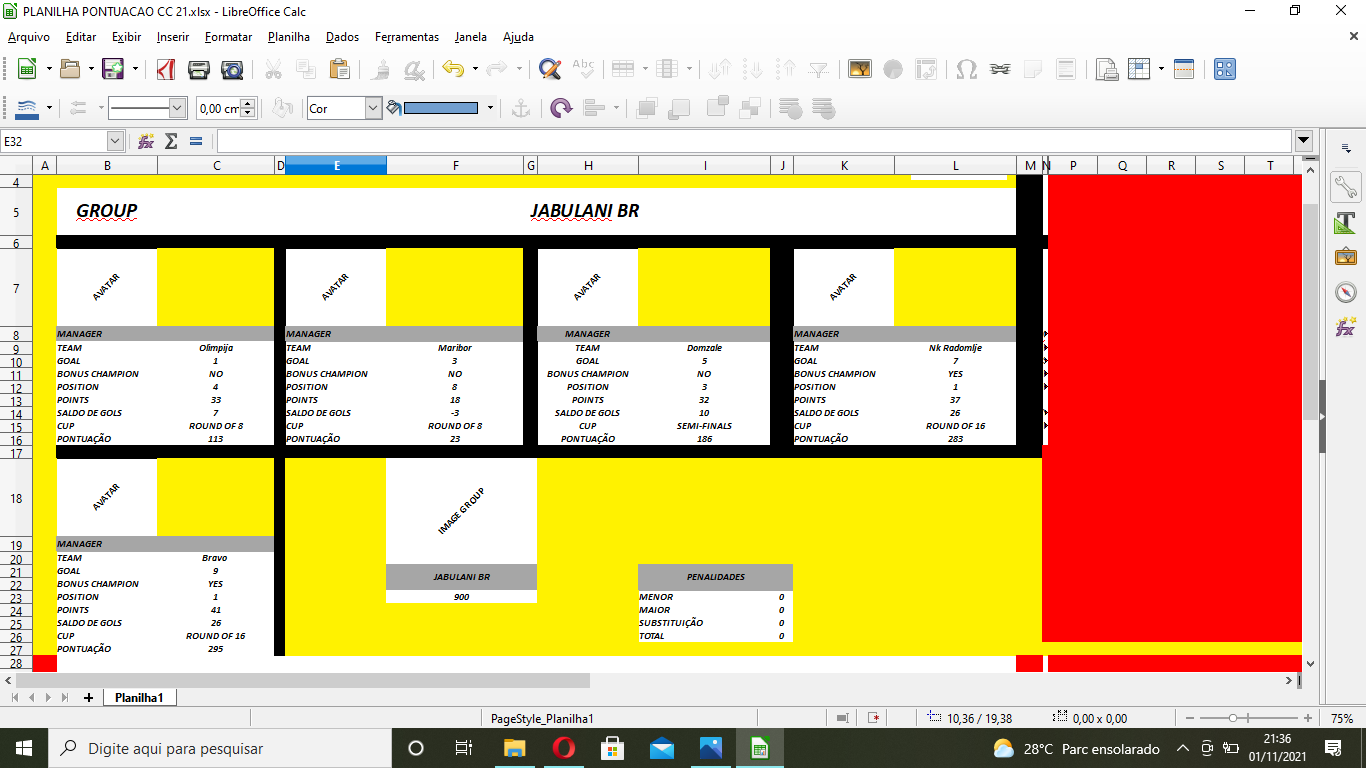The height and width of the screenshot is (768, 1366).
Task: Insert special character Omega icon
Action: click(x=966, y=69)
